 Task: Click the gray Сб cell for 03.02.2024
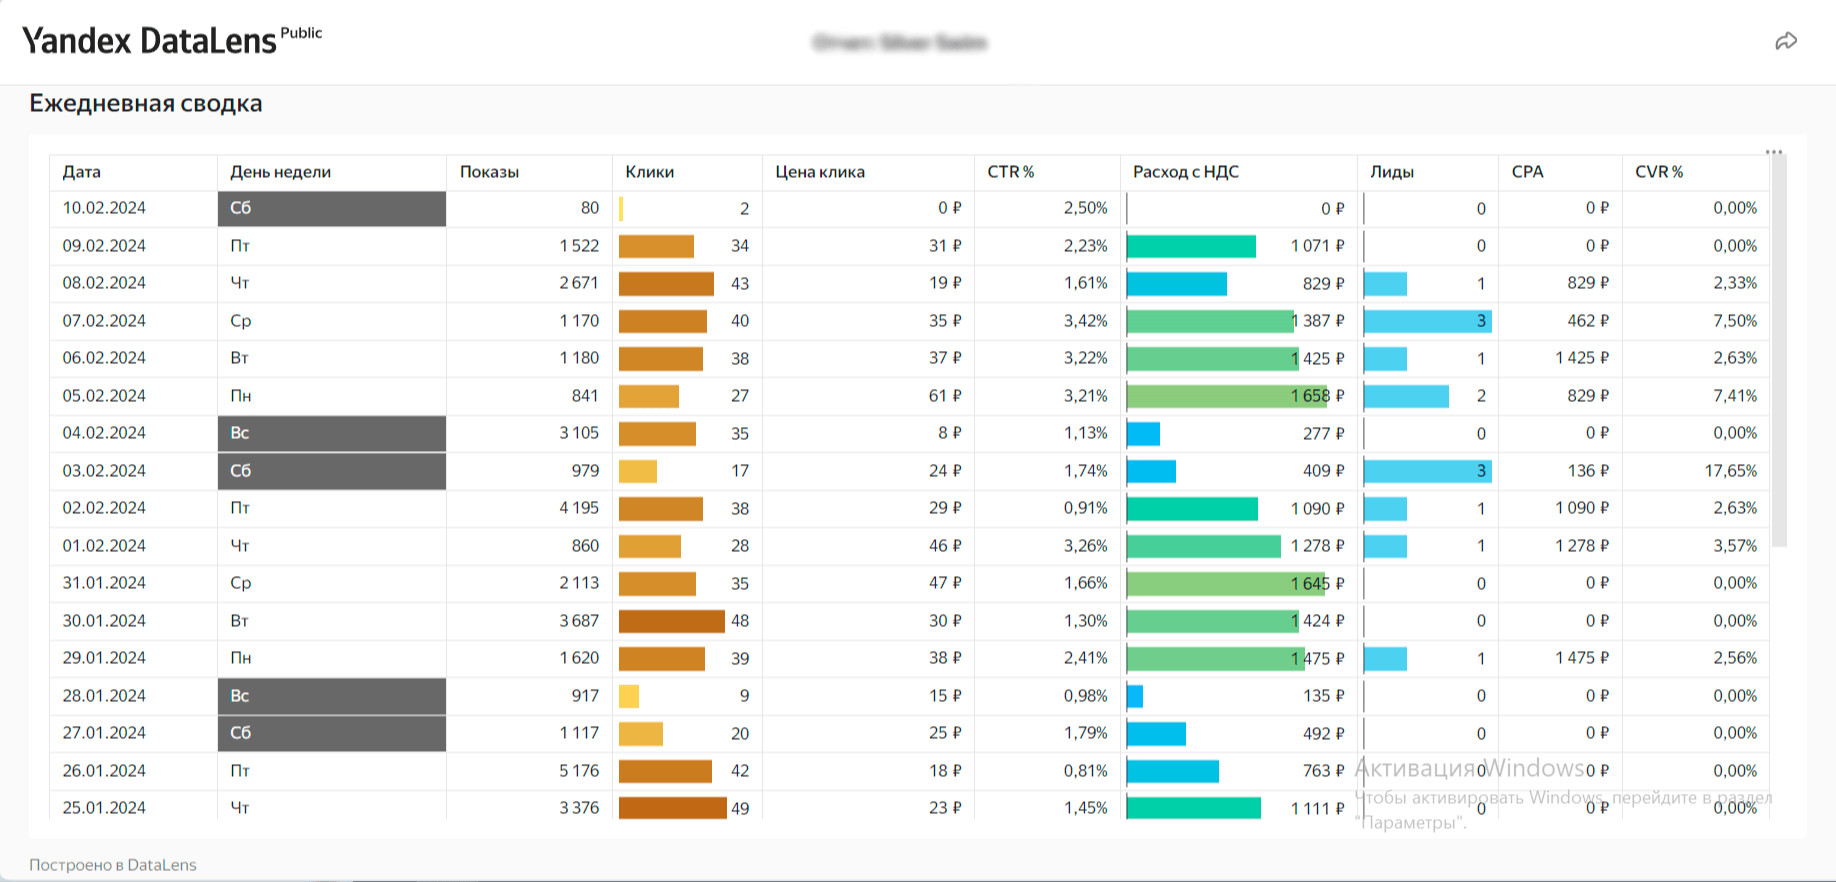332,471
